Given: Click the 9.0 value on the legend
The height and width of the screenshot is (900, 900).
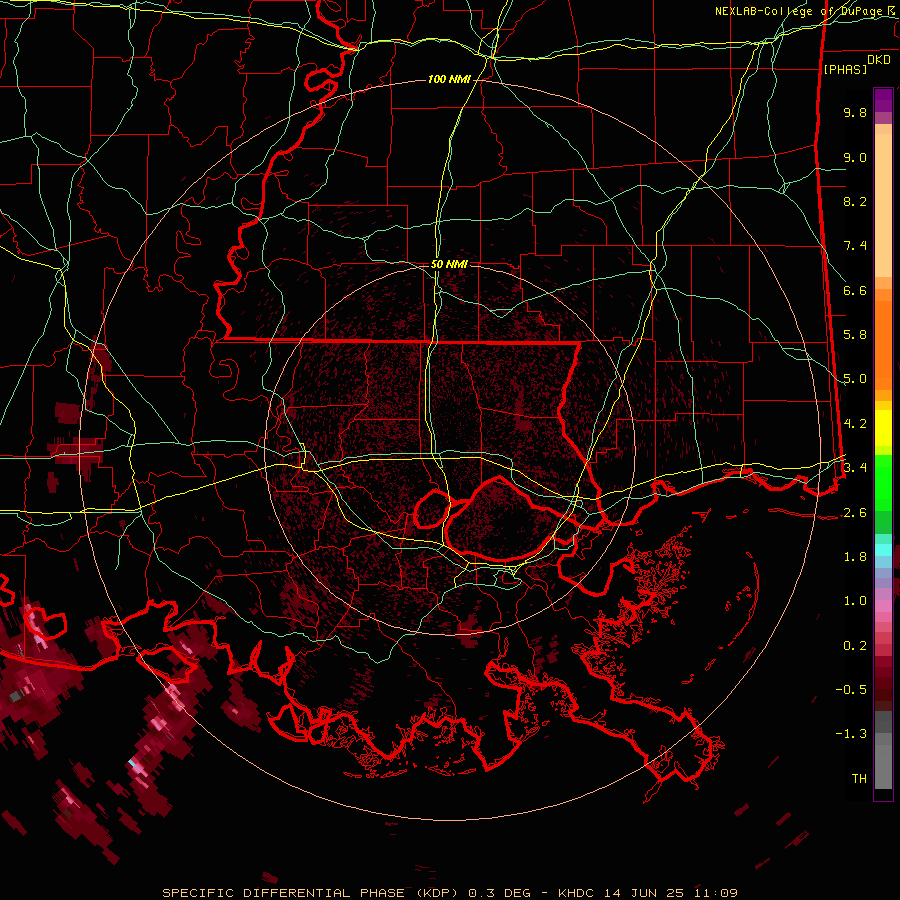Looking at the screenshot, I should click(855, 157).
